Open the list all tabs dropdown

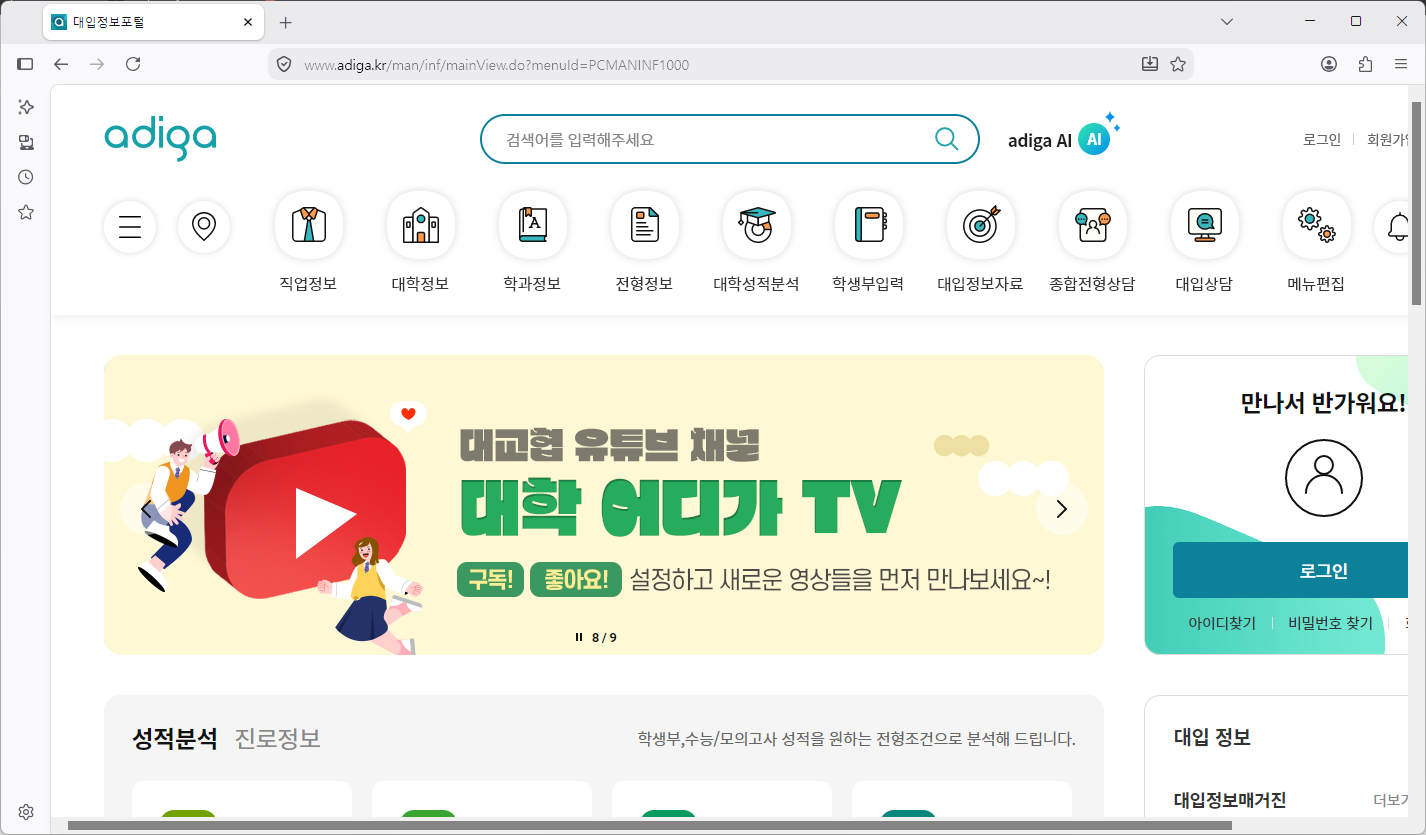click(1228, 21)
